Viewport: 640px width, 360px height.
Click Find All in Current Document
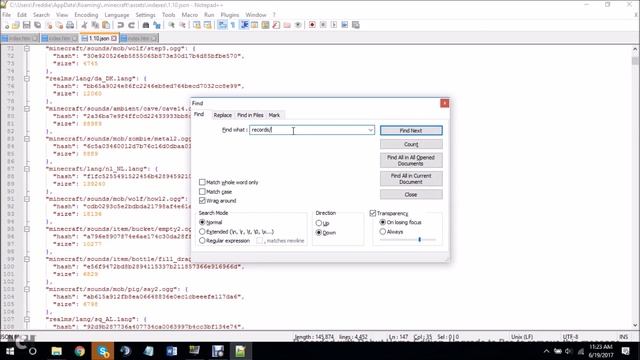pyautogui.click(x=411, y=179)
